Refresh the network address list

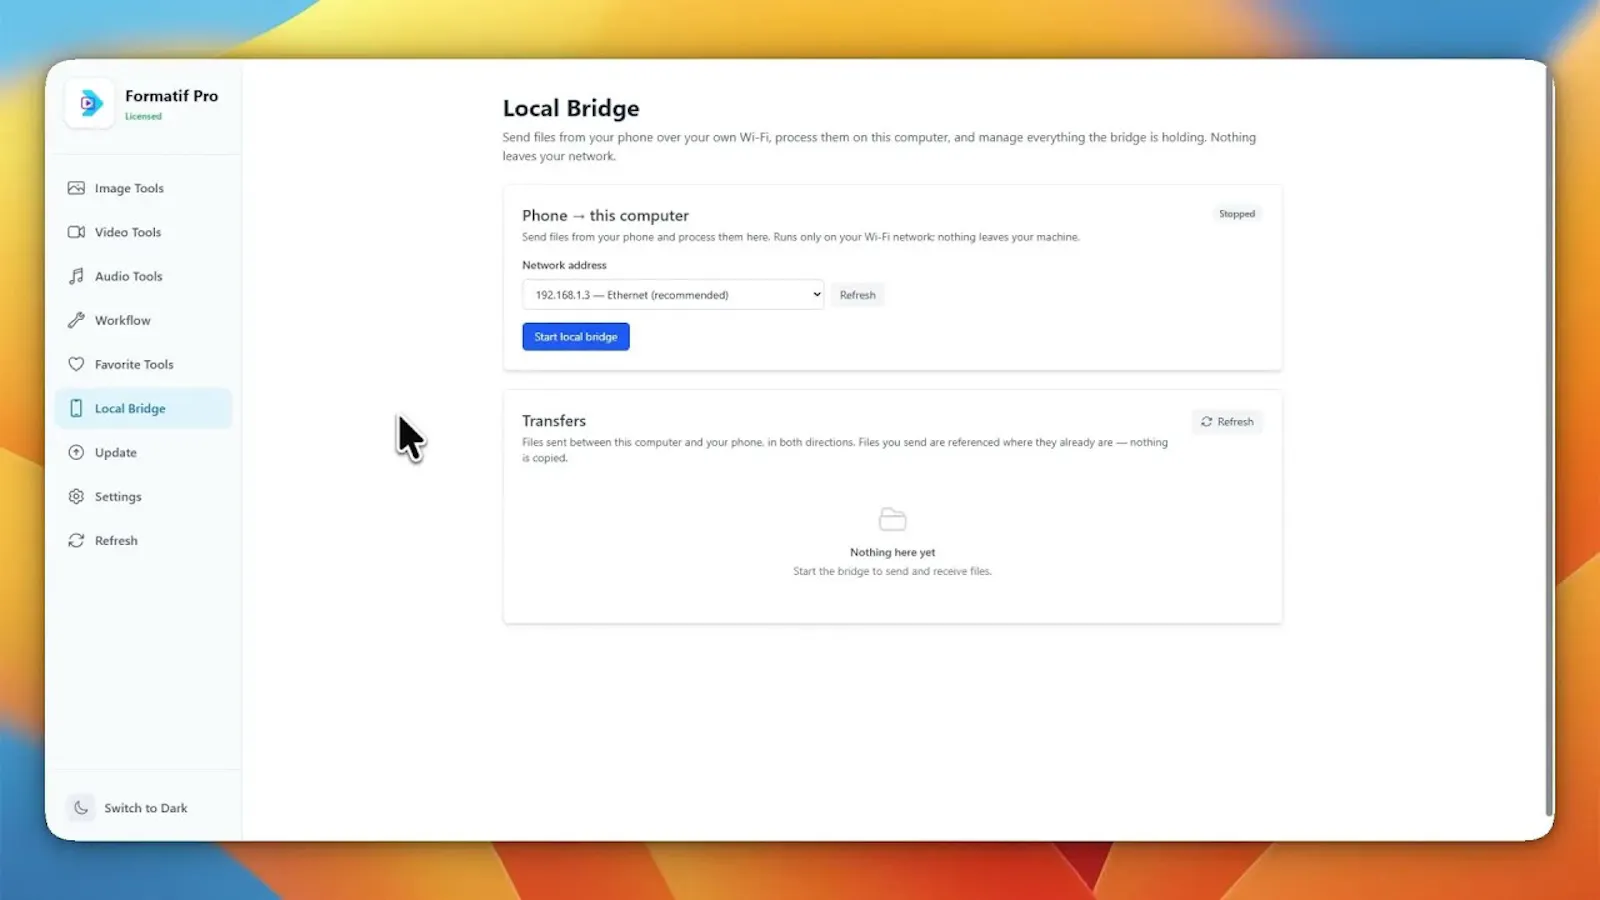pos(857,295)
